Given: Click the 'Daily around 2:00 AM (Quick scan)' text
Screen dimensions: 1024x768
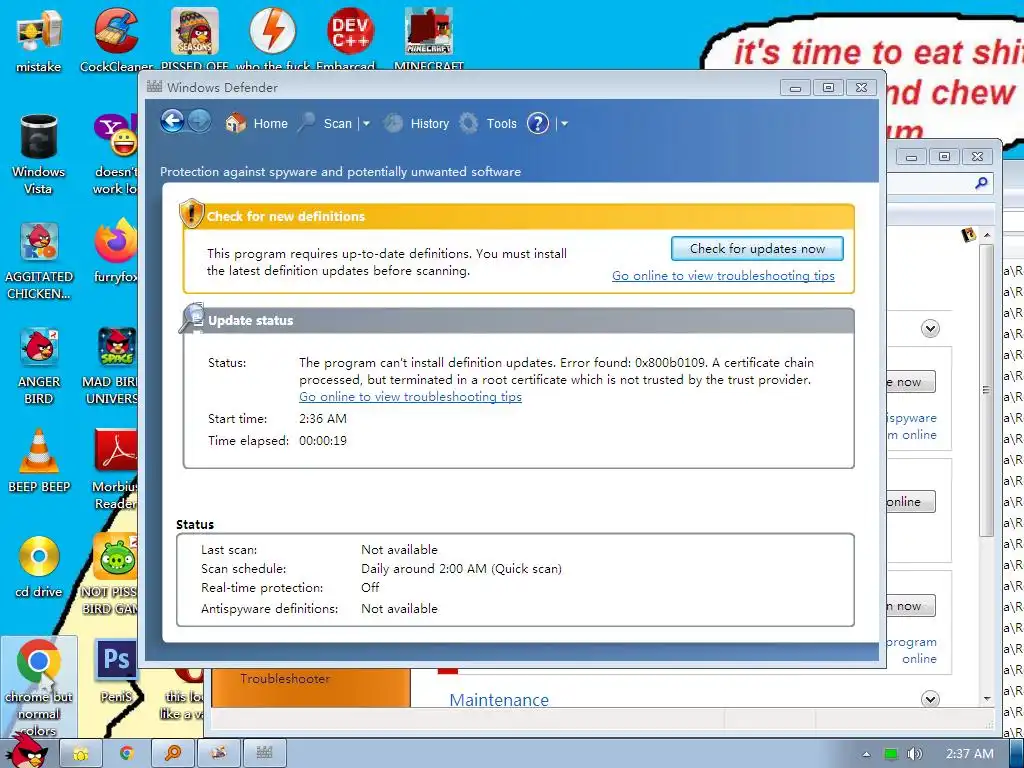Looking at the screenshot, I should [x=461, y=569].
